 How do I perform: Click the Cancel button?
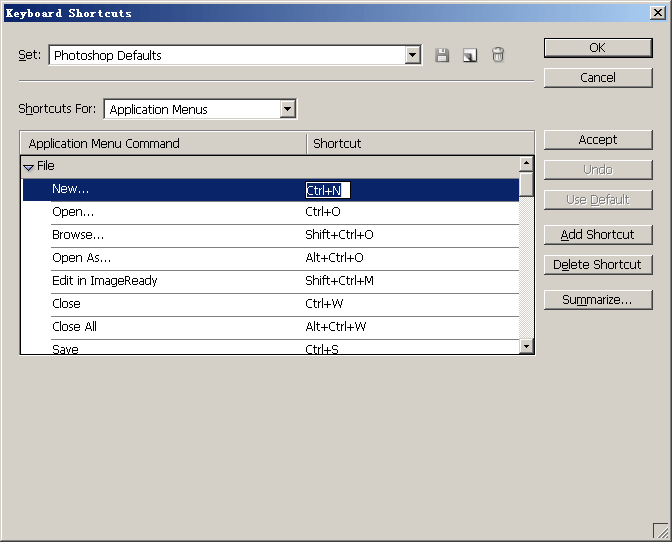click(598, 78)
